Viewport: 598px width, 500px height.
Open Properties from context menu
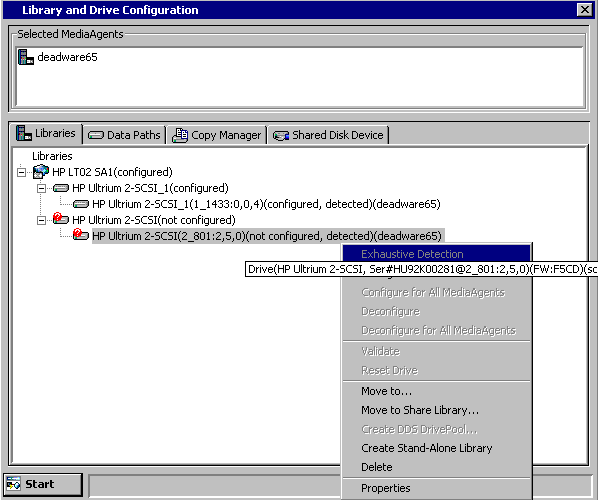click(x=436, y=488)
